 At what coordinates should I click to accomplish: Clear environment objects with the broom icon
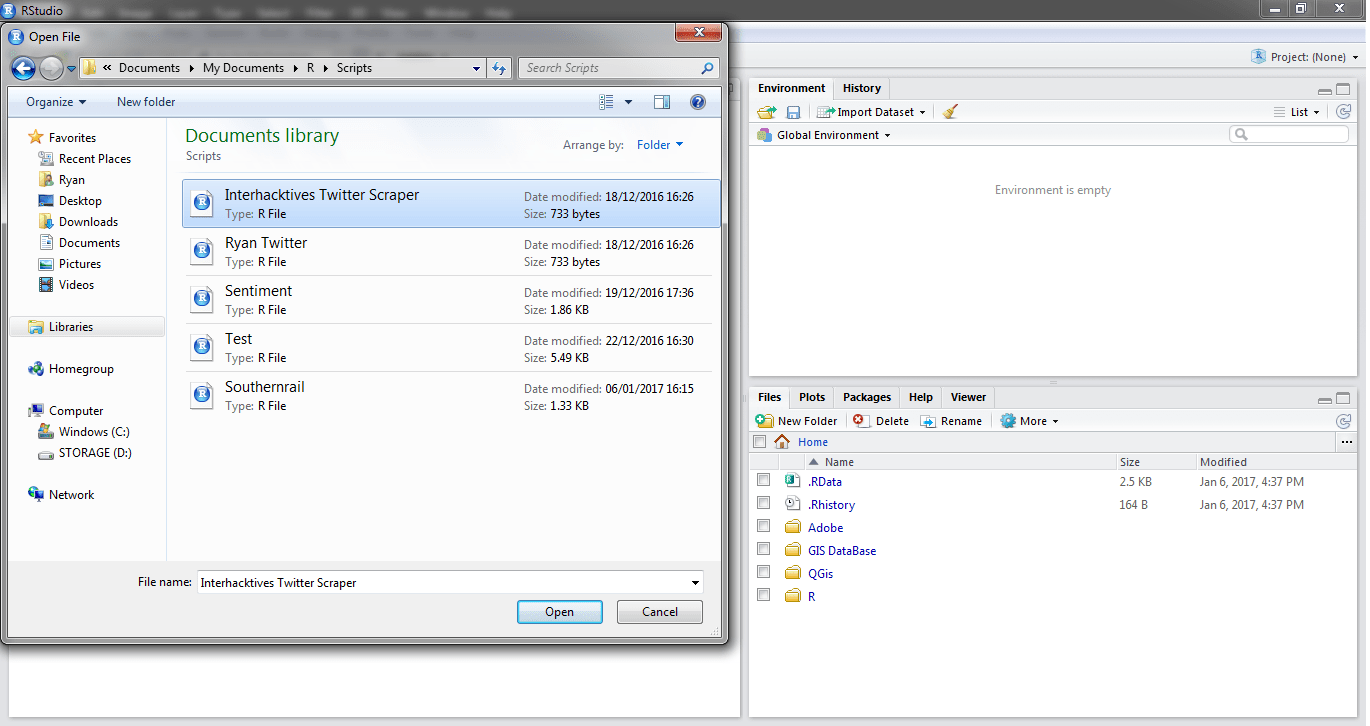click(950, 112)
